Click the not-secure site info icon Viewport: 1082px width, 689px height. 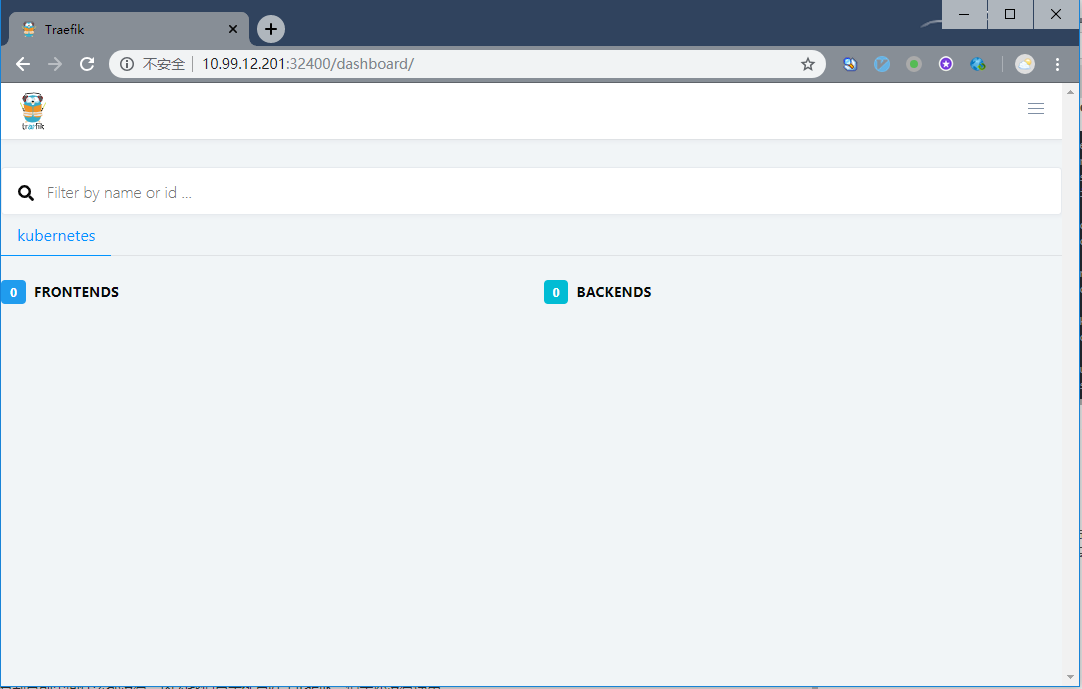127,64
